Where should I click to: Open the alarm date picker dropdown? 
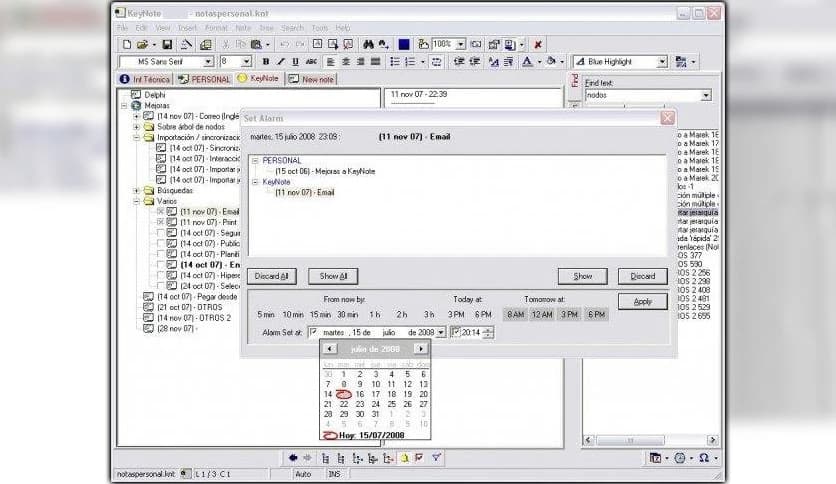(441, 332)
